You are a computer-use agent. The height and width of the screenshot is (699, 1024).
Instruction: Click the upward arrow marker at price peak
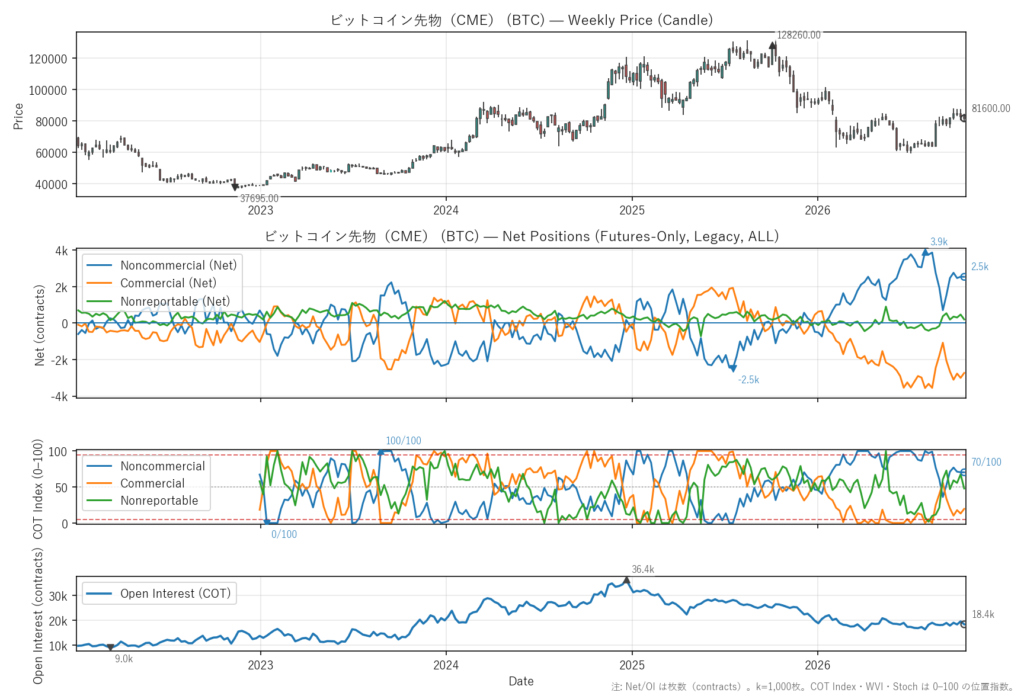click(773, 46)
